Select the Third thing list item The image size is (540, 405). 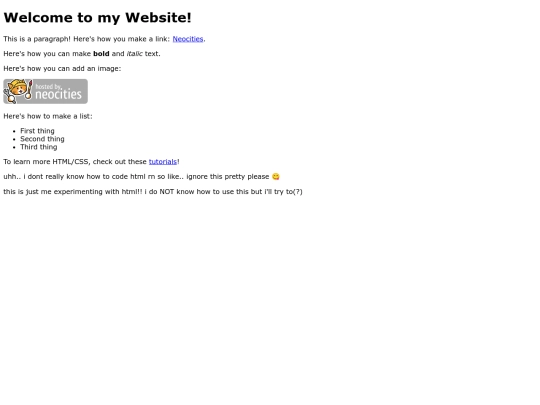(39, 147)
